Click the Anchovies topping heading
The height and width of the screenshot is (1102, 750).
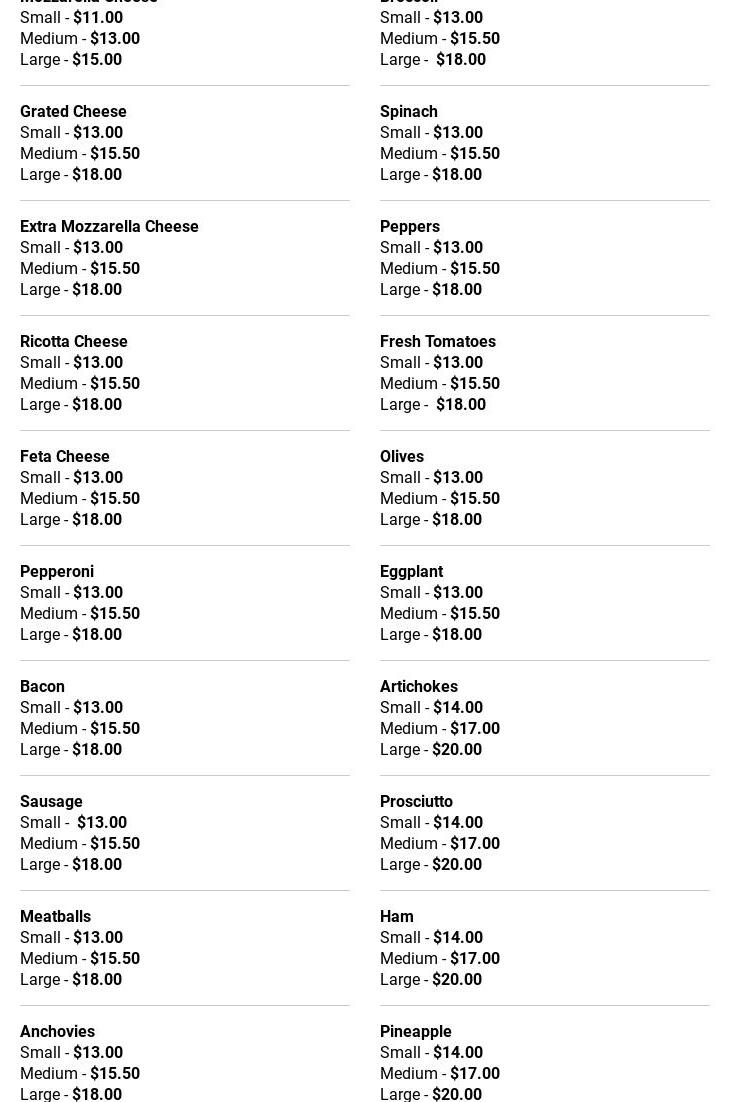(57, 1031)
